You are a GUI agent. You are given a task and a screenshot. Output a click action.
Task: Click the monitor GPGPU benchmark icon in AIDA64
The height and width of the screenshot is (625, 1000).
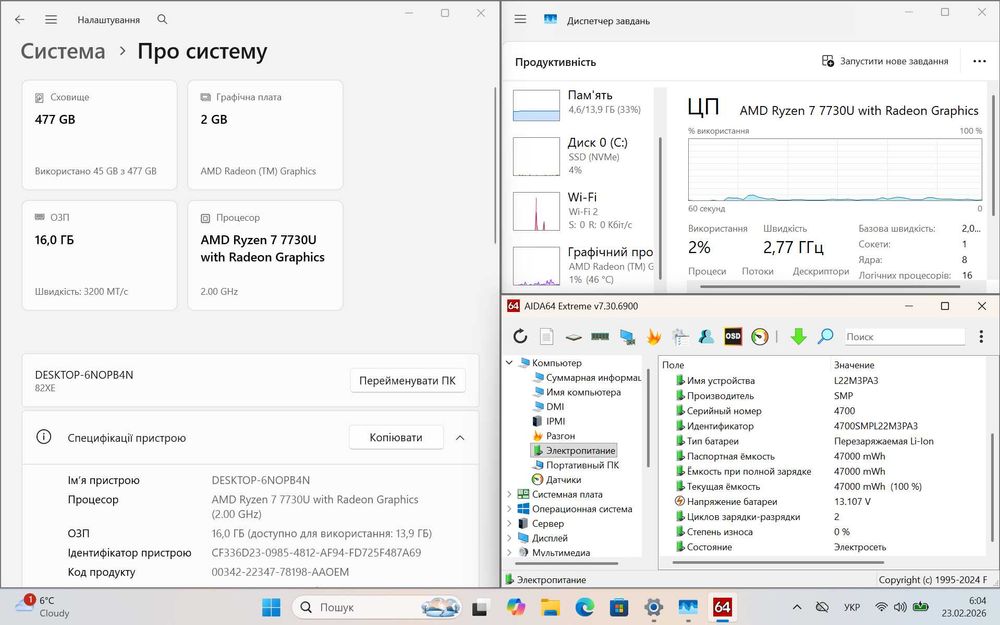(627, 337)
